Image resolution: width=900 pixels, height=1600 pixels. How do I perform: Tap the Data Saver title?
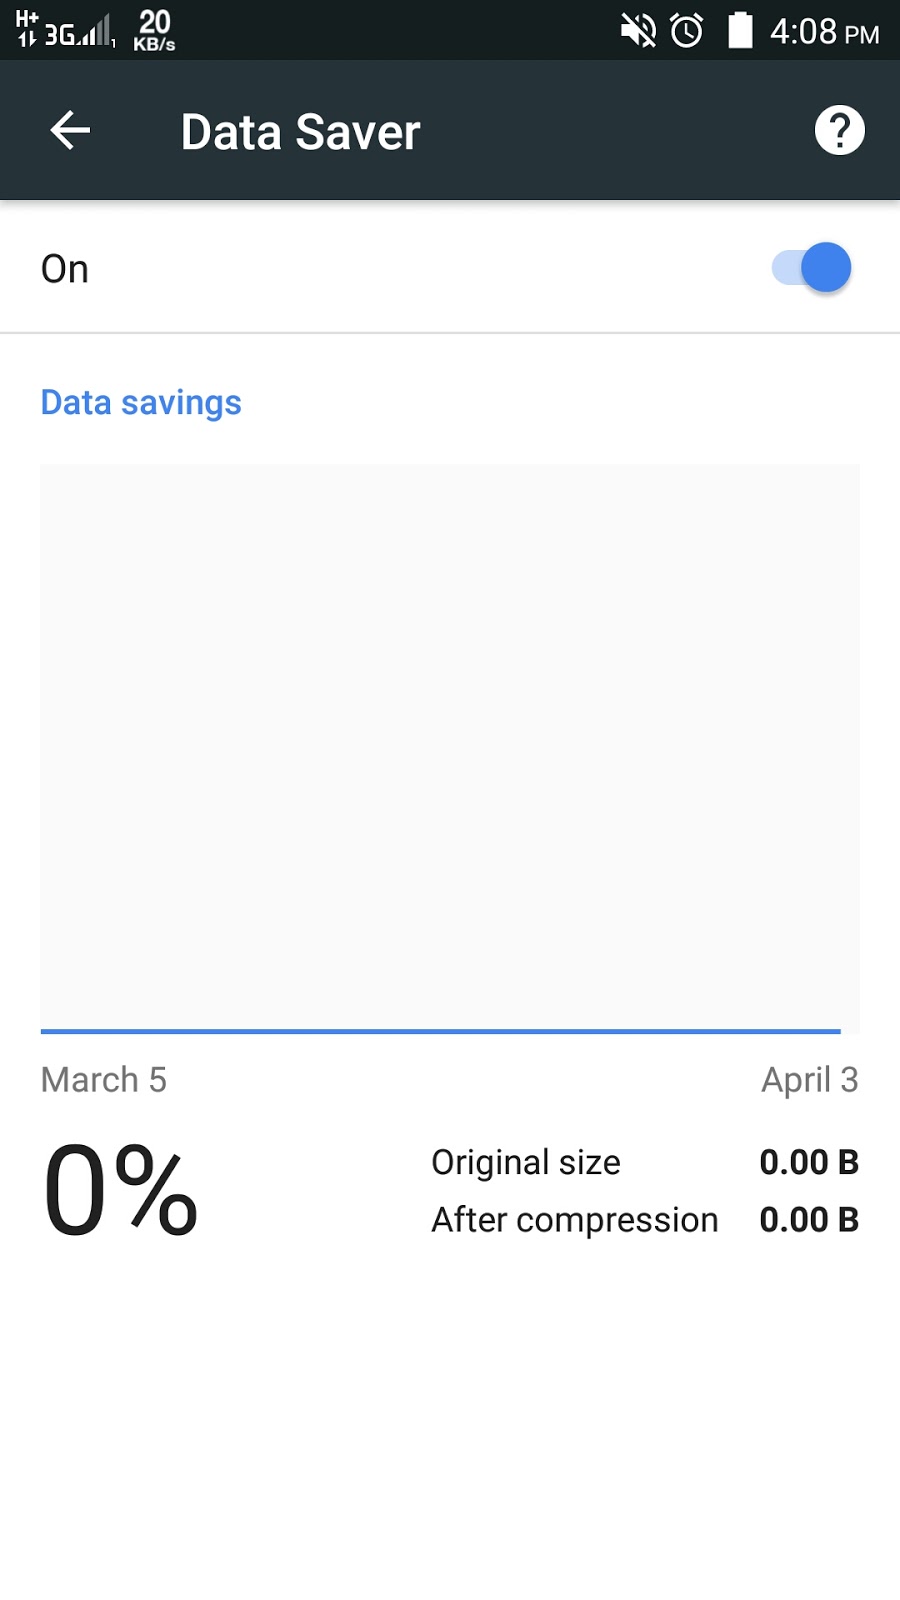(300, 132)
